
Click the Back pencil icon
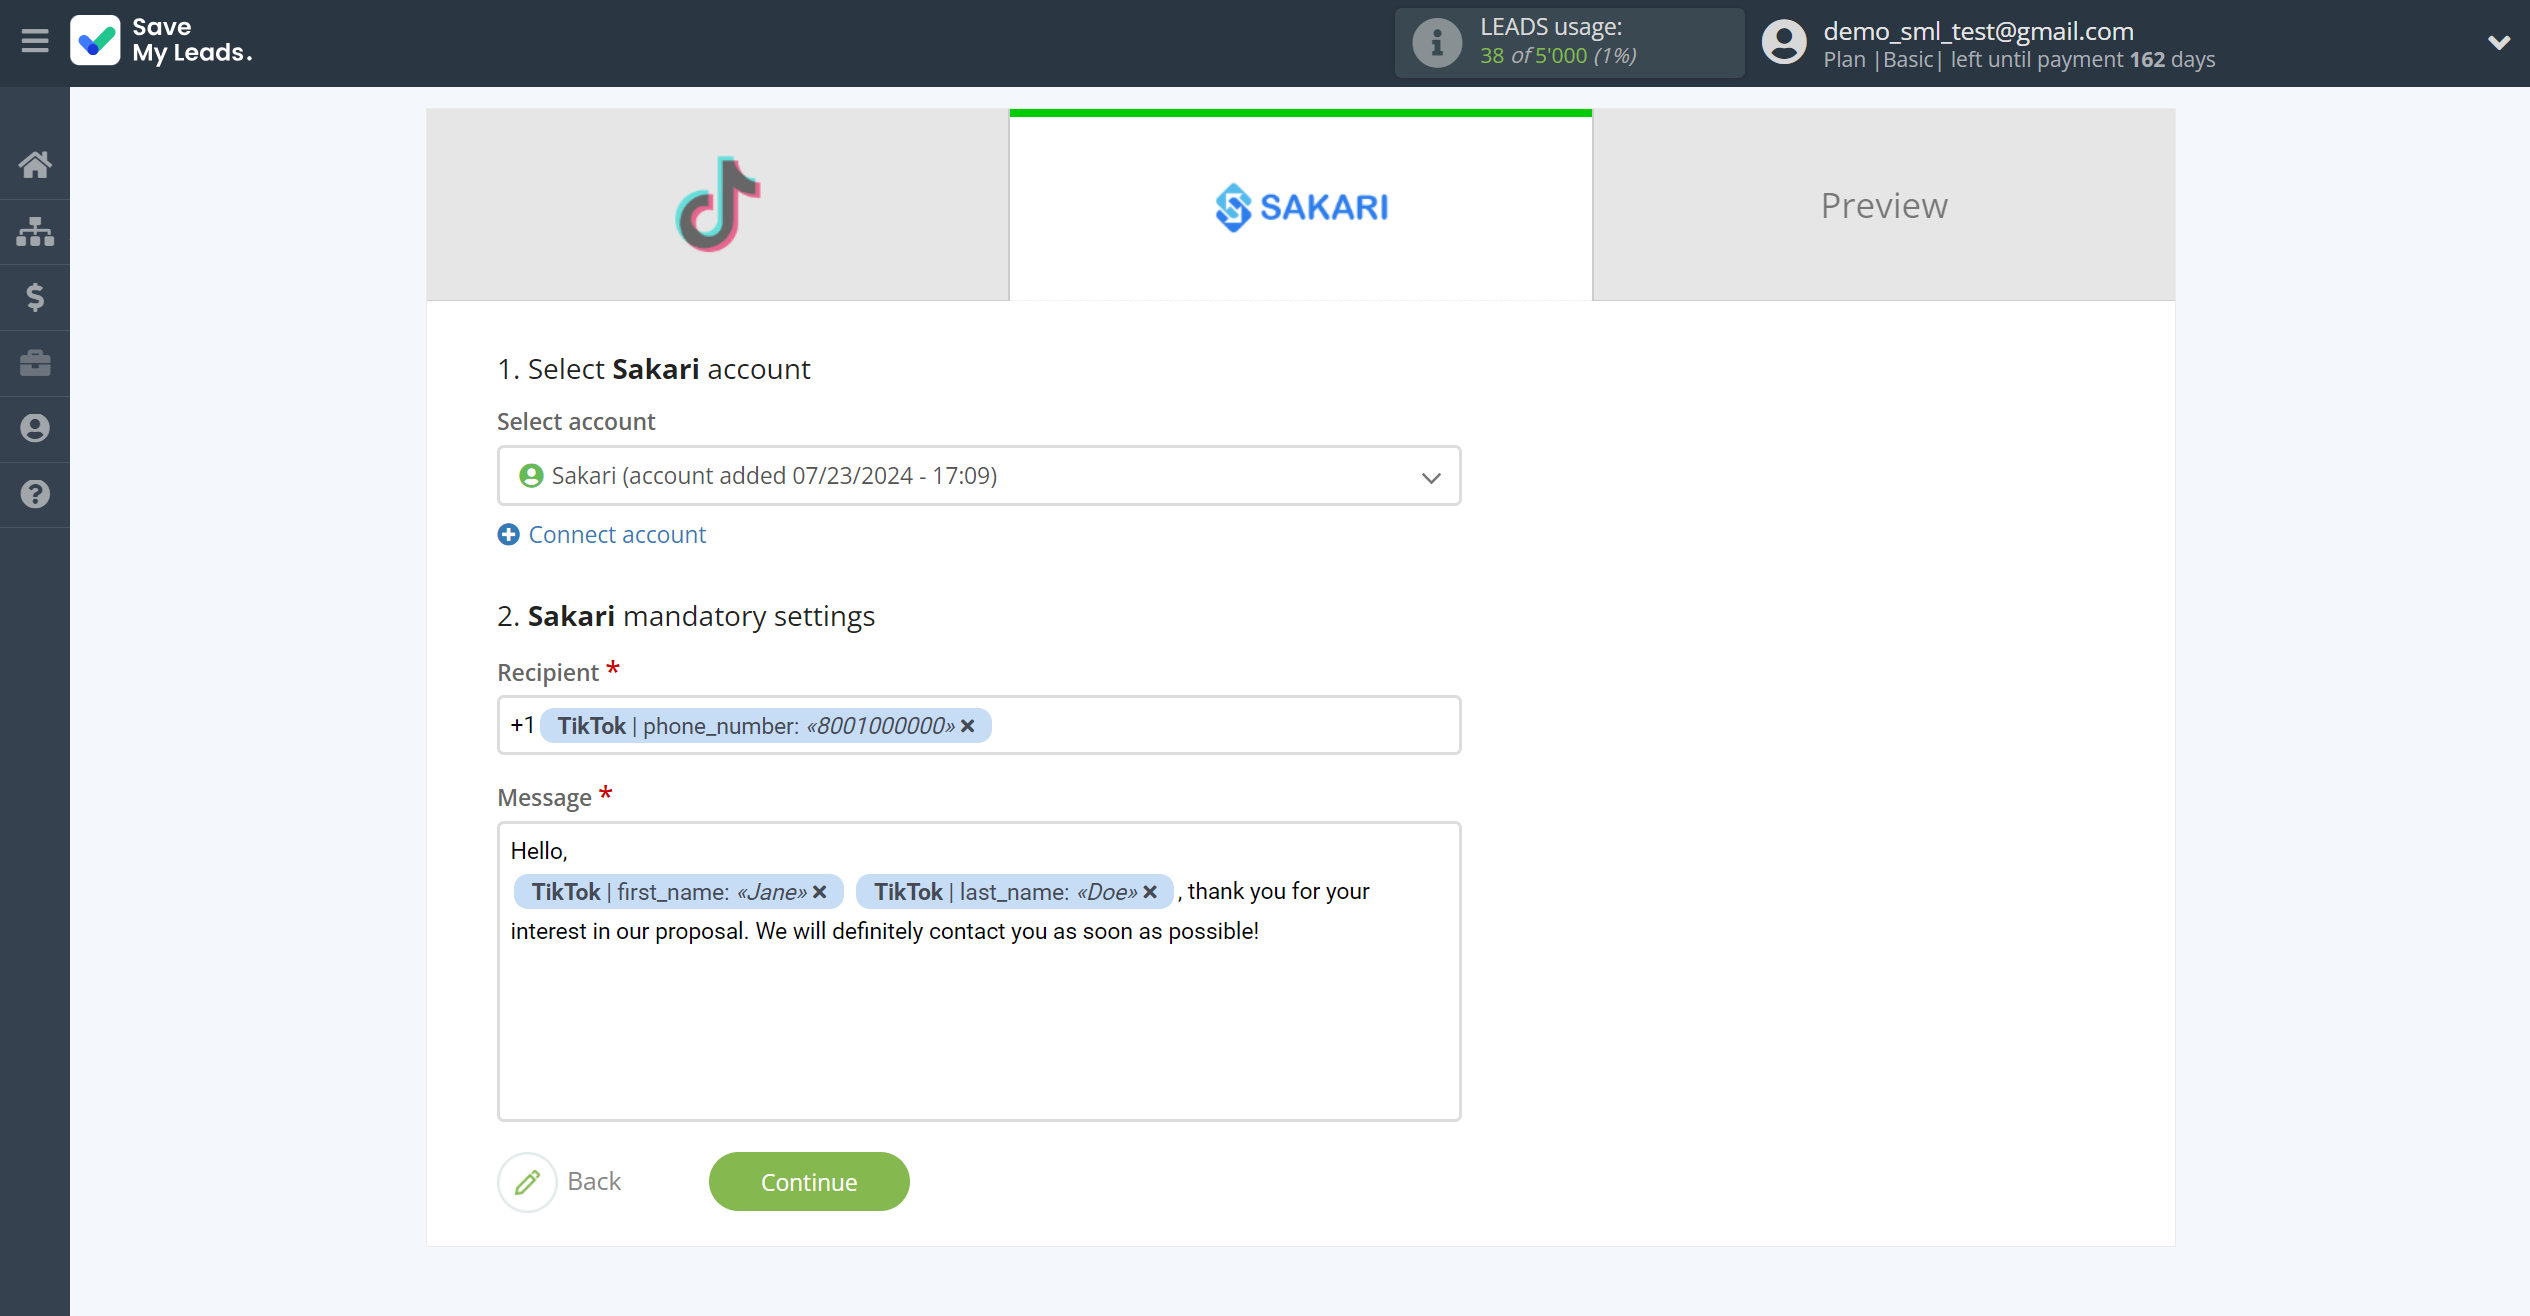tap(527, 1182)
